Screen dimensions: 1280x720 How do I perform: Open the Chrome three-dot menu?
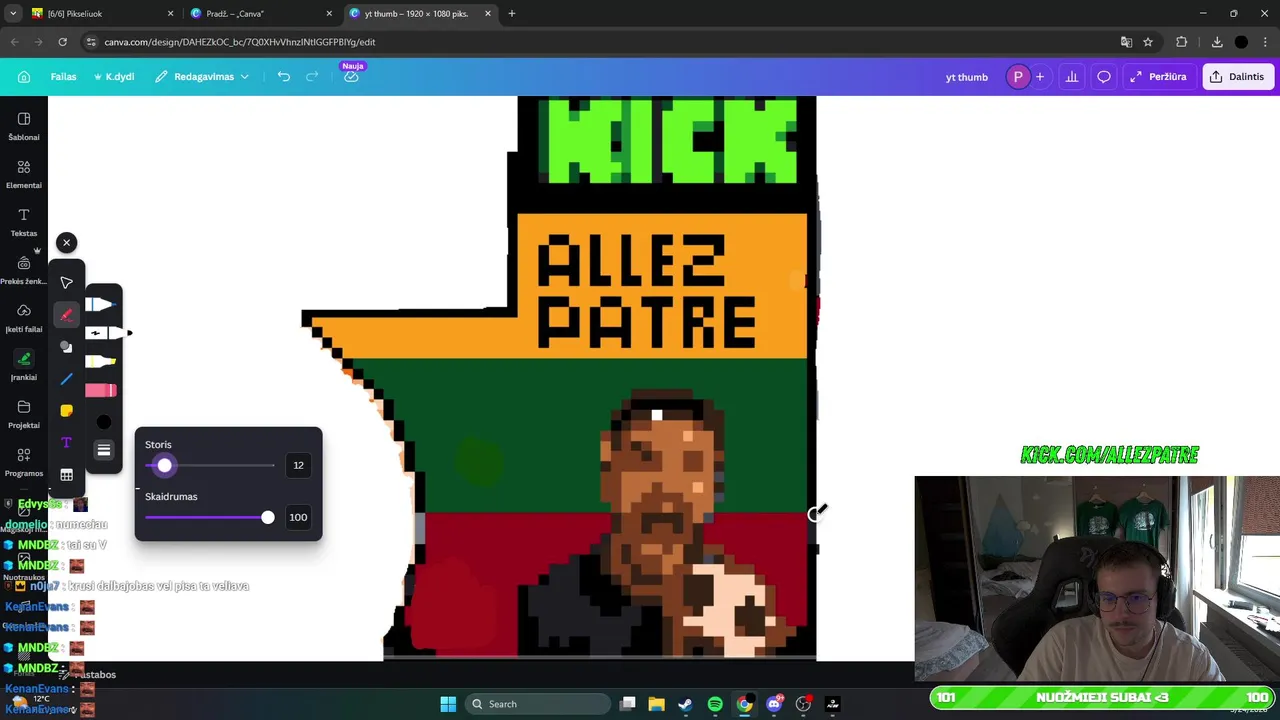pos(1265,42)
